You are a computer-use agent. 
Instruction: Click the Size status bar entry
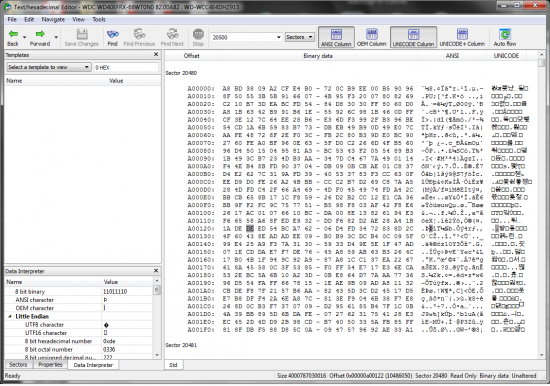coord(301,376)
